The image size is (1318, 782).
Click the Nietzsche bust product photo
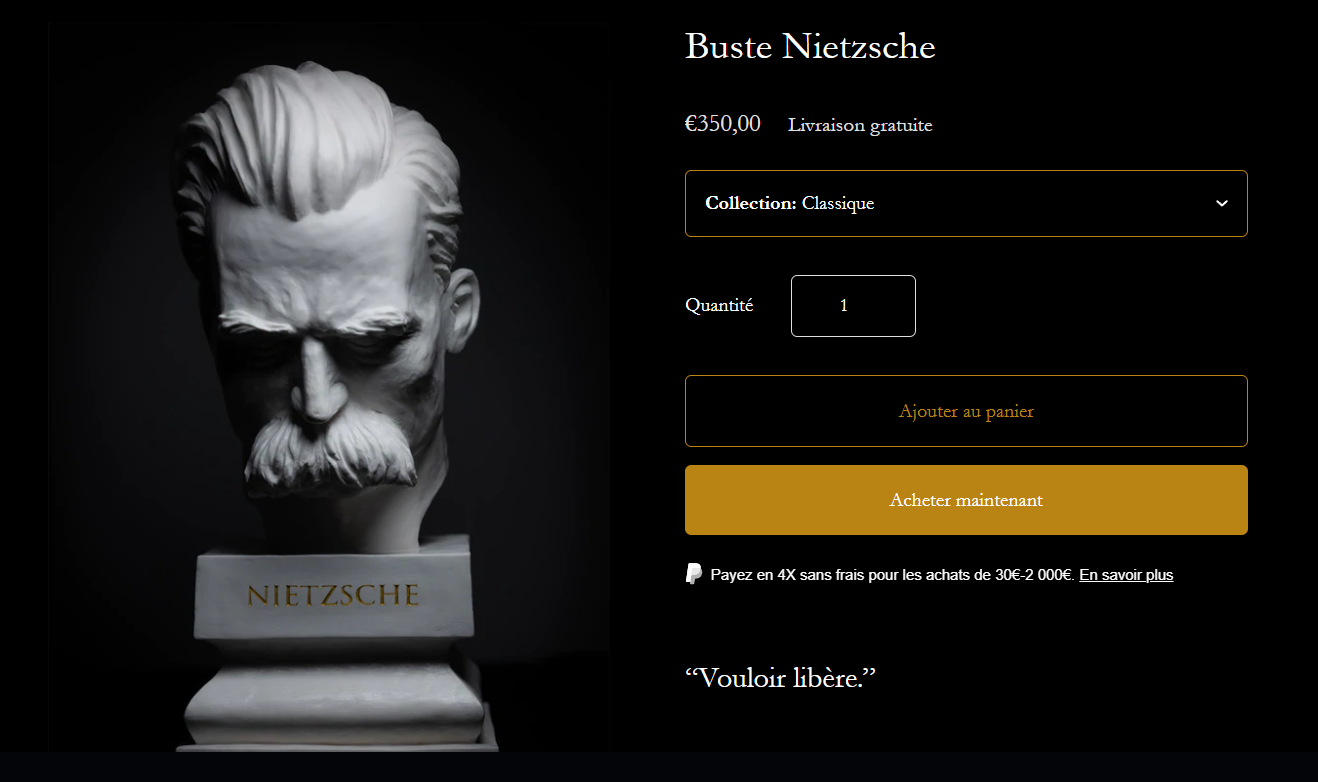[330, 388]
